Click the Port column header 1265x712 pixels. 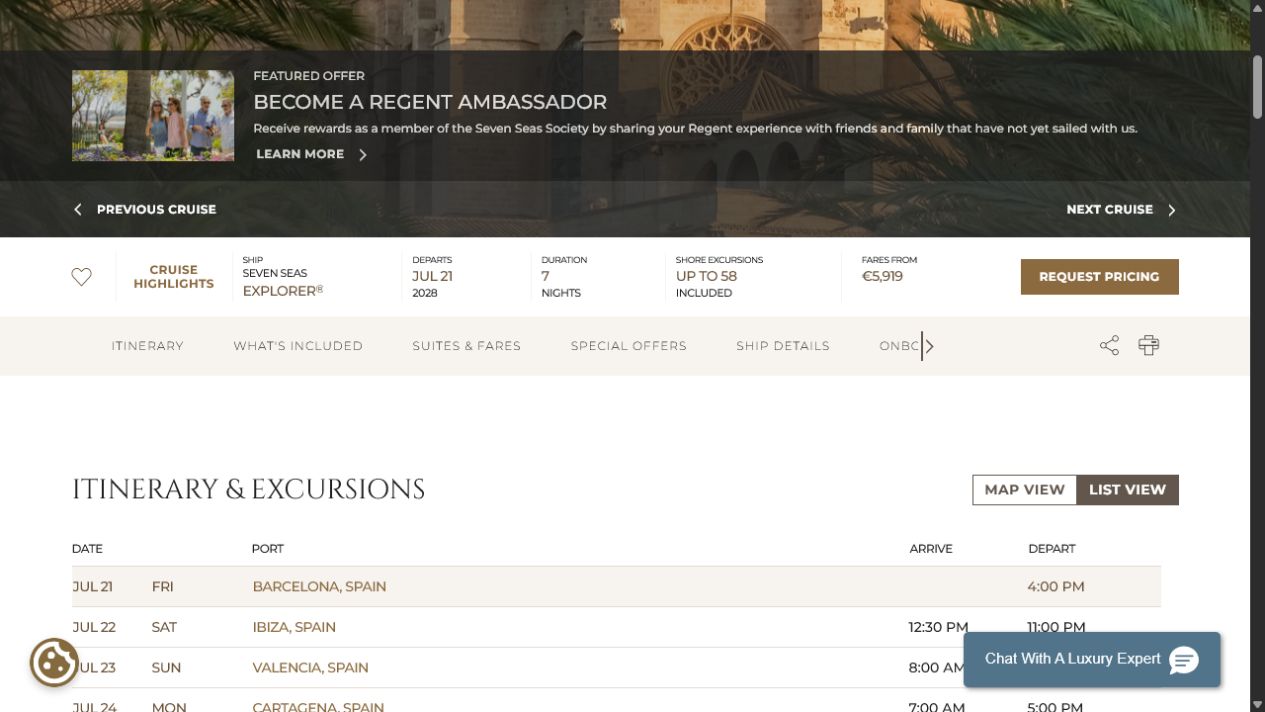pos(268,549)
